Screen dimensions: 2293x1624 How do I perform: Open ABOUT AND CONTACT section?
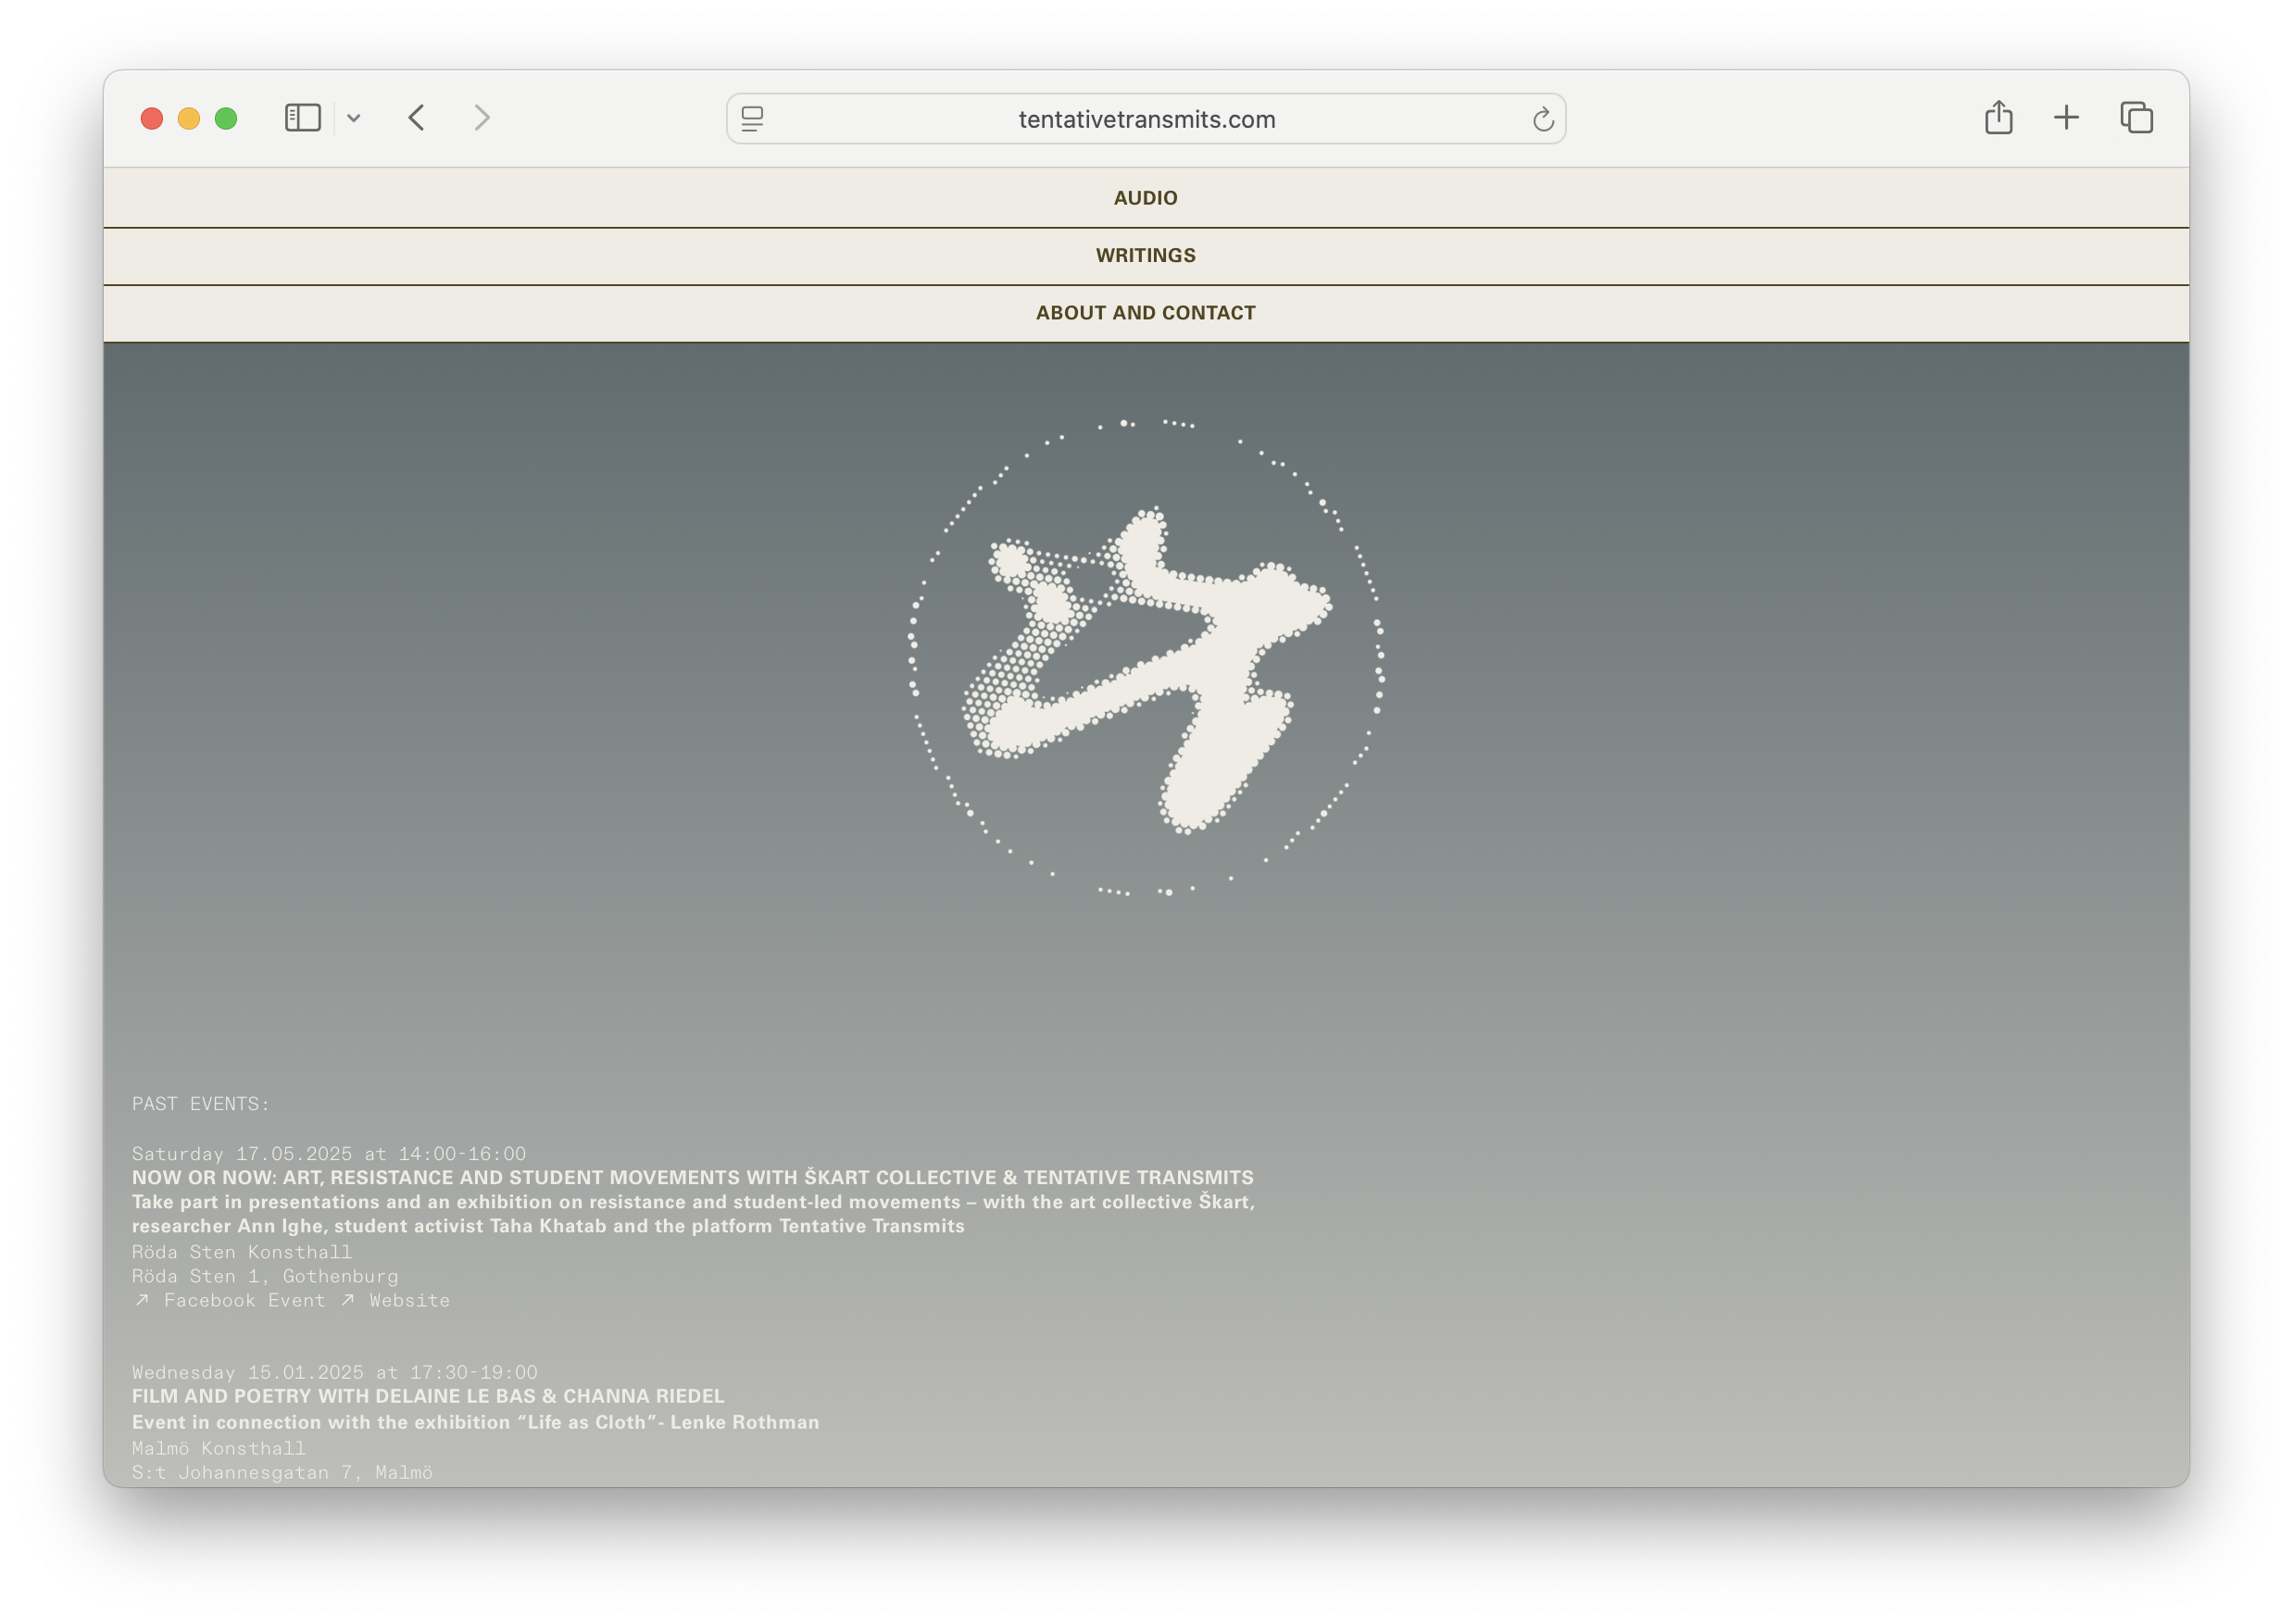tap(1146, 313)
